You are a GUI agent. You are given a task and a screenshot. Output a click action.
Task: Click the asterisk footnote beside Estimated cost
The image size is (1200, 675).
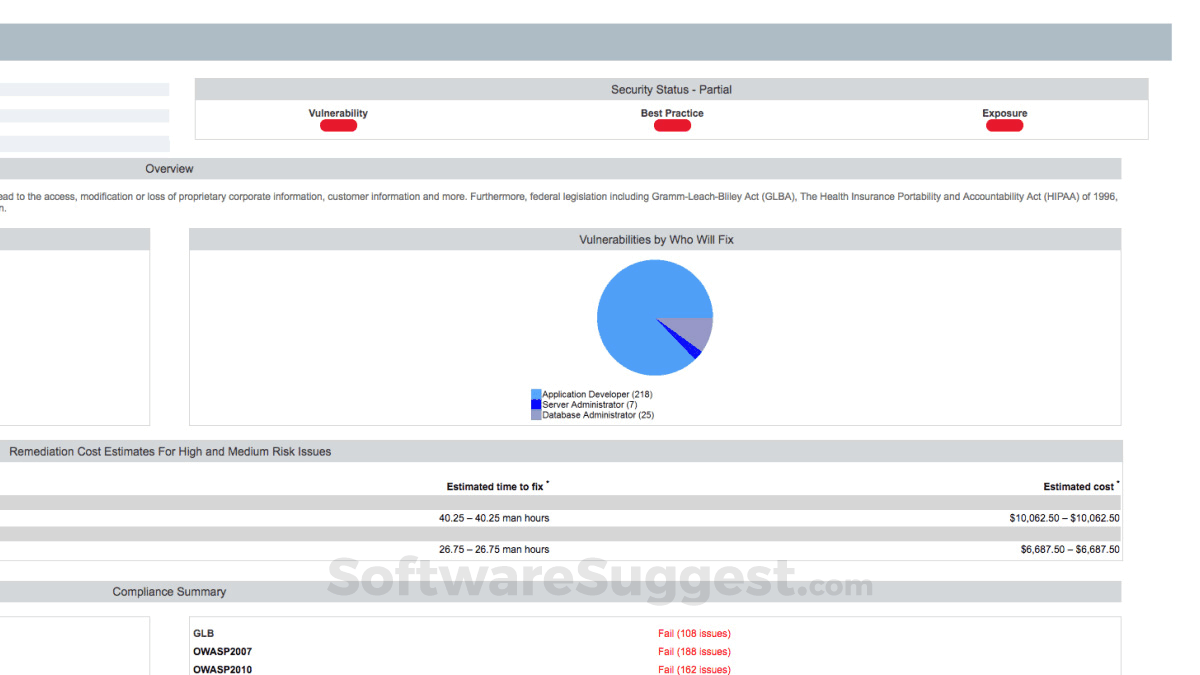coord(1116,482)
